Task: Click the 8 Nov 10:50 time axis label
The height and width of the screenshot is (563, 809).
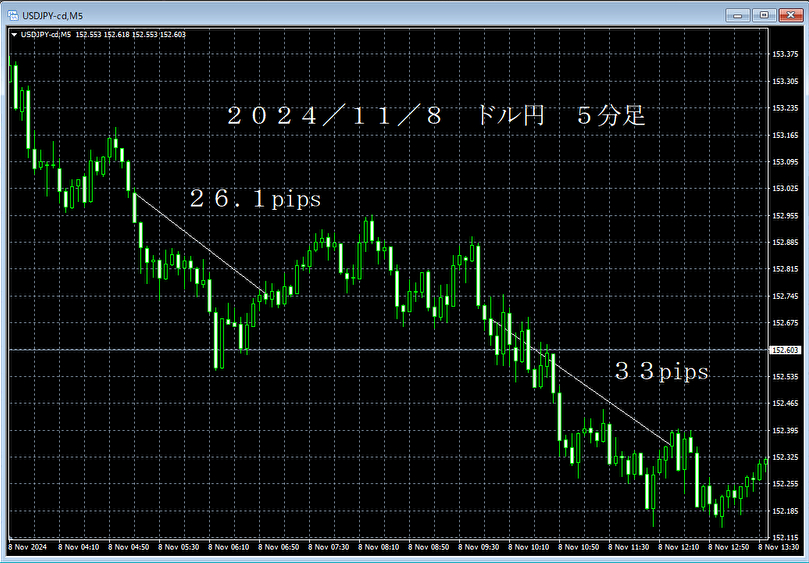Action: click(x=579, y=547)
